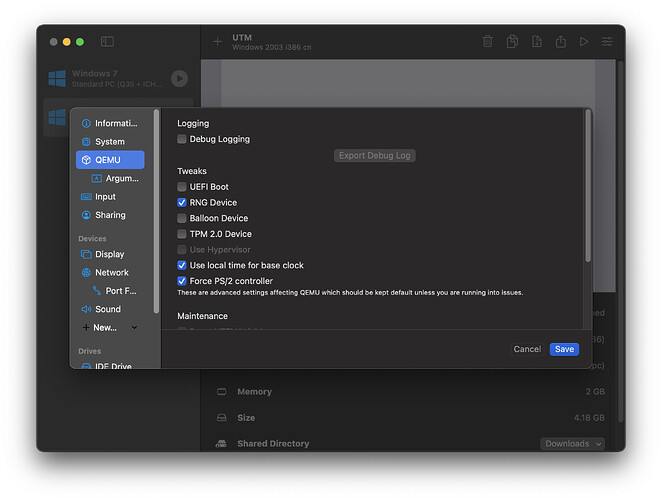Expand the New... device dropdown

(134, 327)
